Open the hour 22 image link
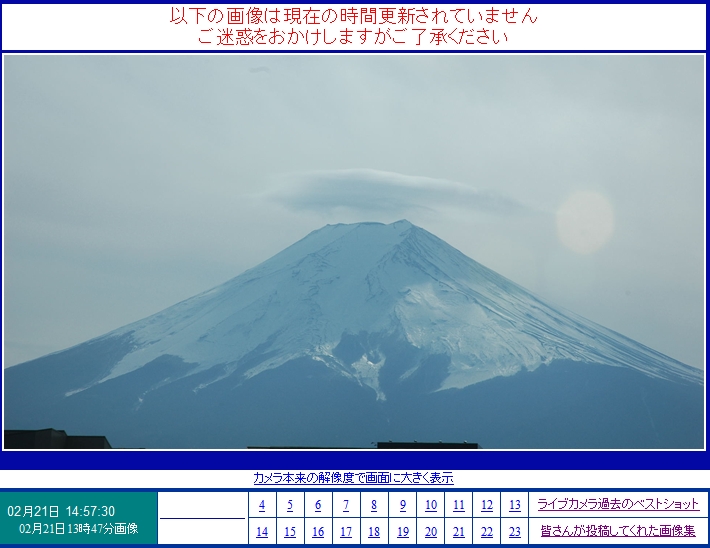This screenshot has width=710, height=548. click(486, 532)
